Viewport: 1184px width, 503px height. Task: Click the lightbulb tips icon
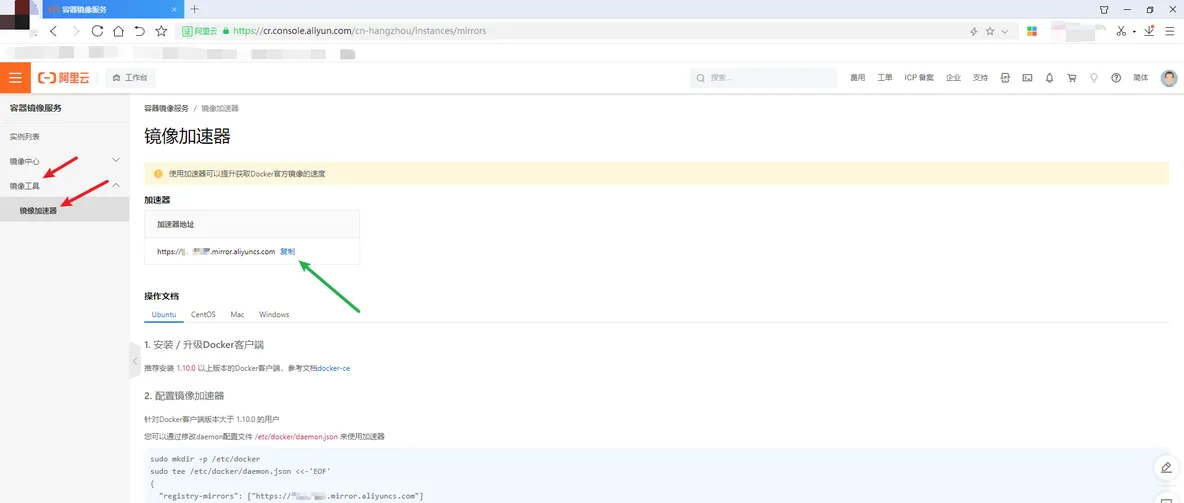(1093, 78)
